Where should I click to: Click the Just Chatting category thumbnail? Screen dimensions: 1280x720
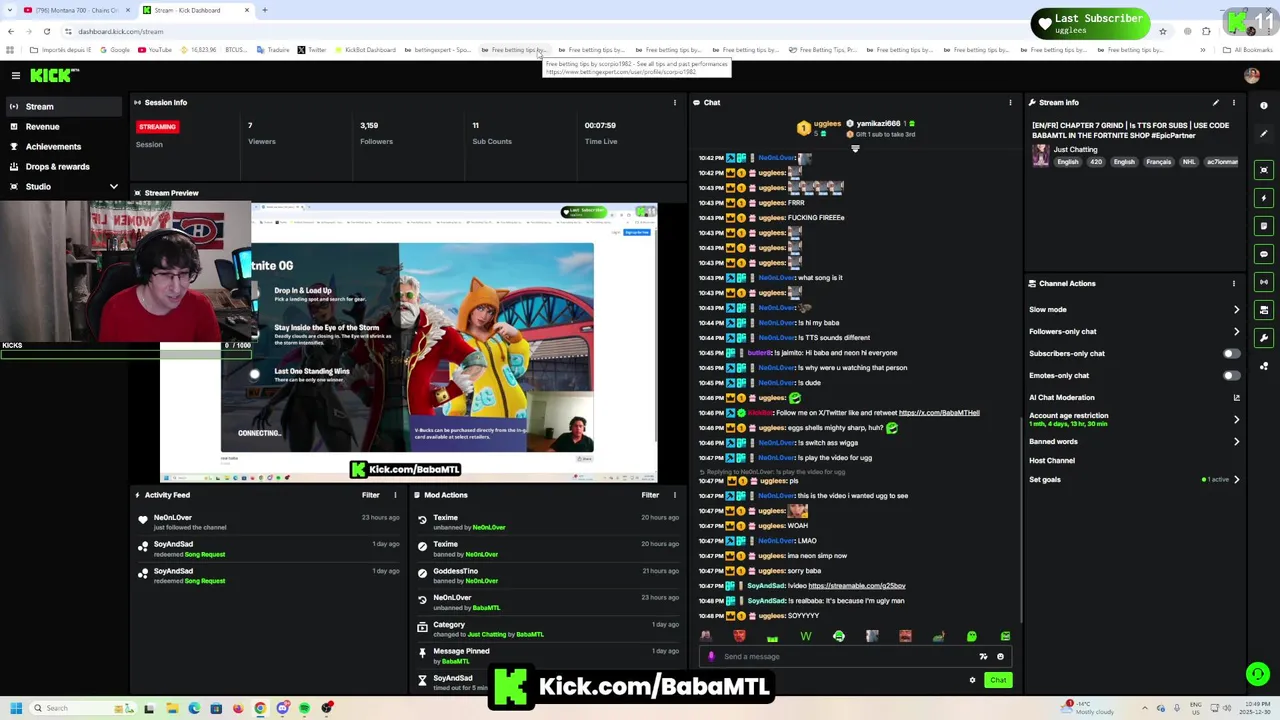[x=1041, y=156]
